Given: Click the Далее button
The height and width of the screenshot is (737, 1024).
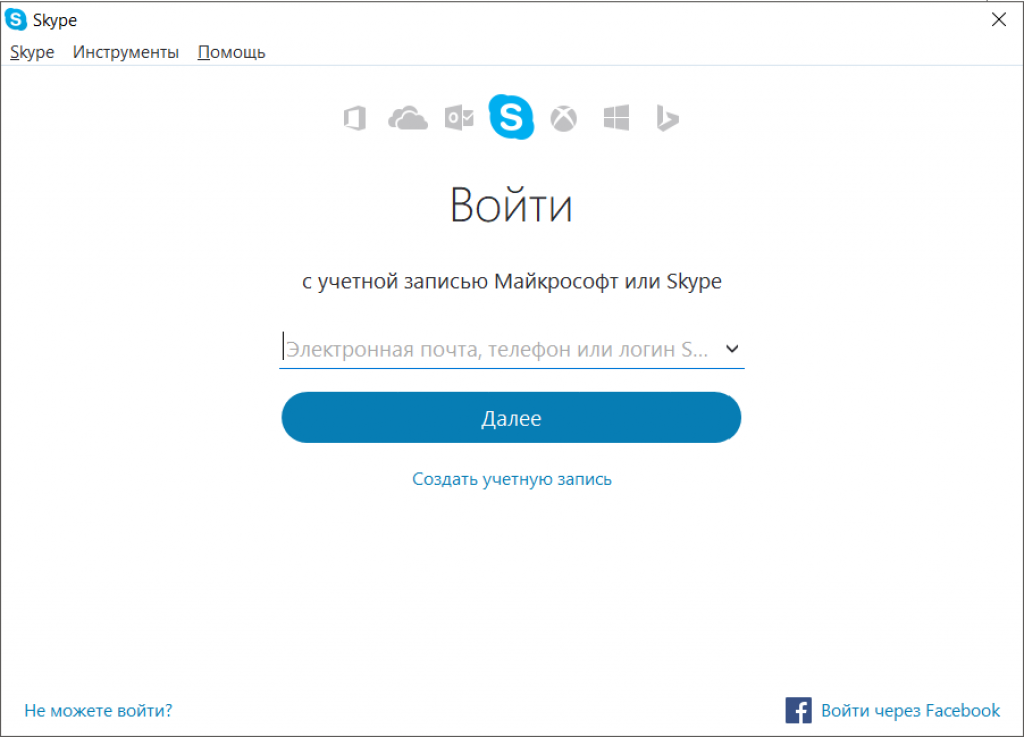Looking at the screenshot, I should click(x=511, y=418).
